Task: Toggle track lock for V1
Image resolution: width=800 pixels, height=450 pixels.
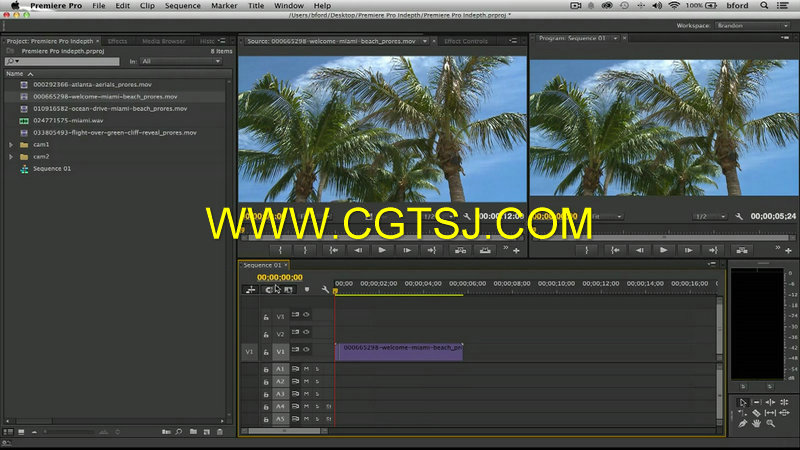Action: pos(266,352)
